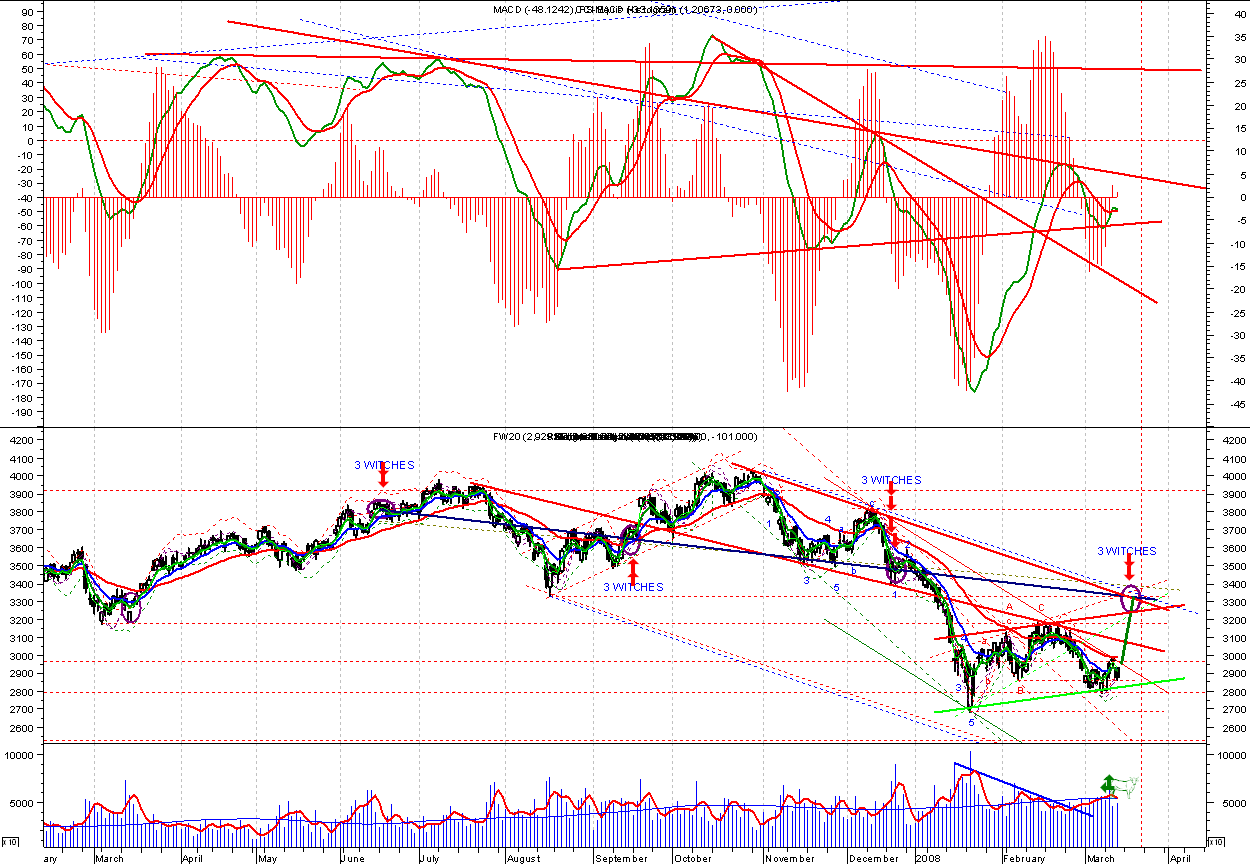
Task: Click the October month label
Action: click(692, 858)
